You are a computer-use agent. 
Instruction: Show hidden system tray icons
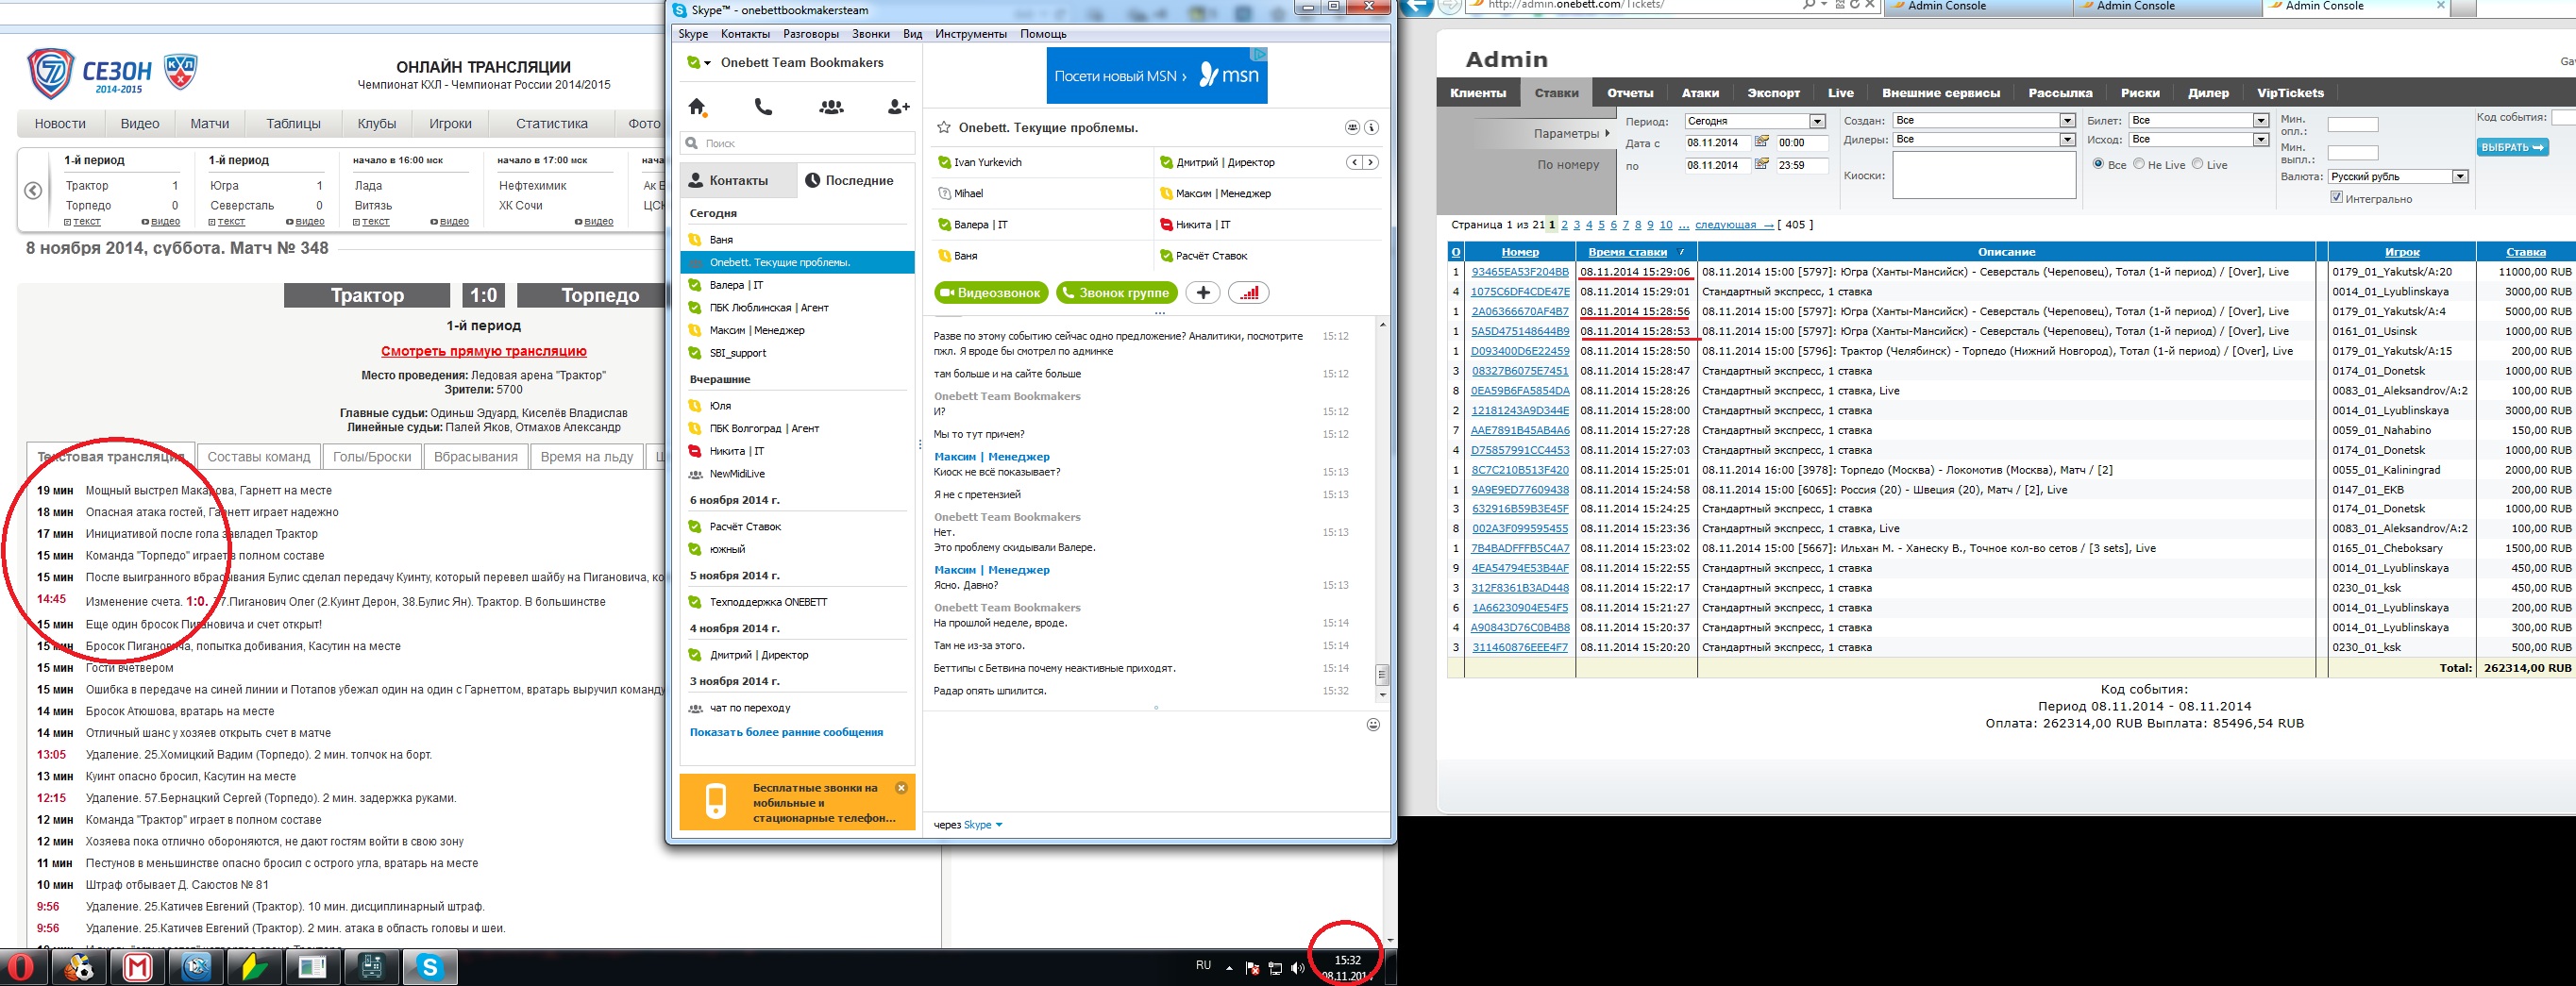(x=1229, y=968)
